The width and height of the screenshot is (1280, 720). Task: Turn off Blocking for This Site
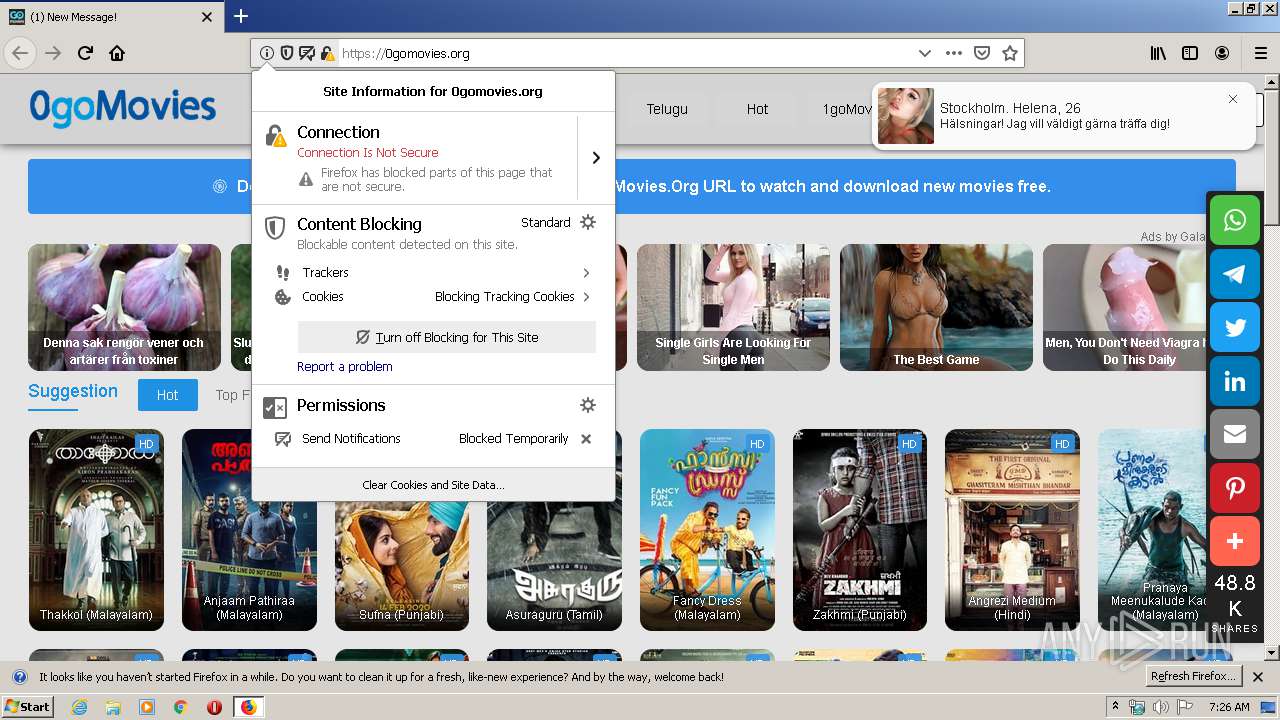coord(447,337)
